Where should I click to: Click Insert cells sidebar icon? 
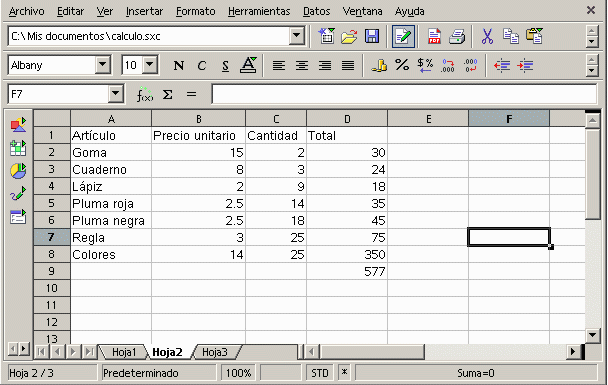tap(18, 148)
